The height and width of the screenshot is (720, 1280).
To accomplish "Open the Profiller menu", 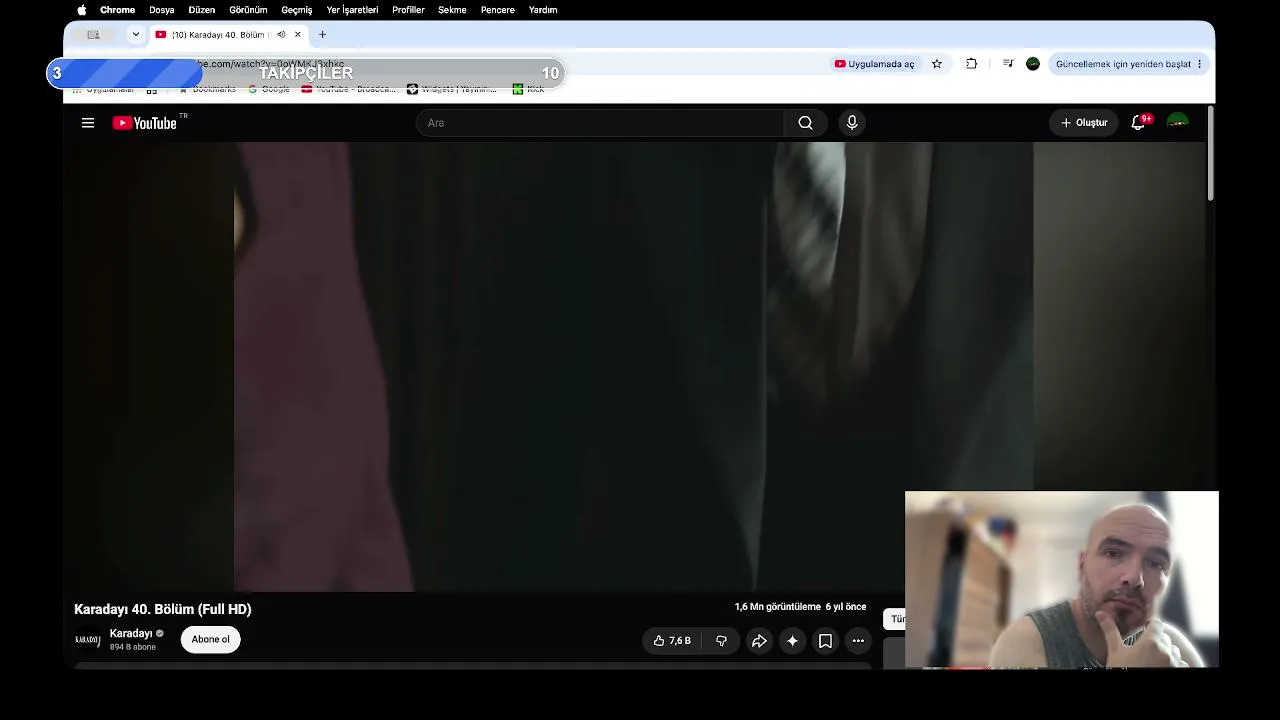I will [x=408, y=10].
